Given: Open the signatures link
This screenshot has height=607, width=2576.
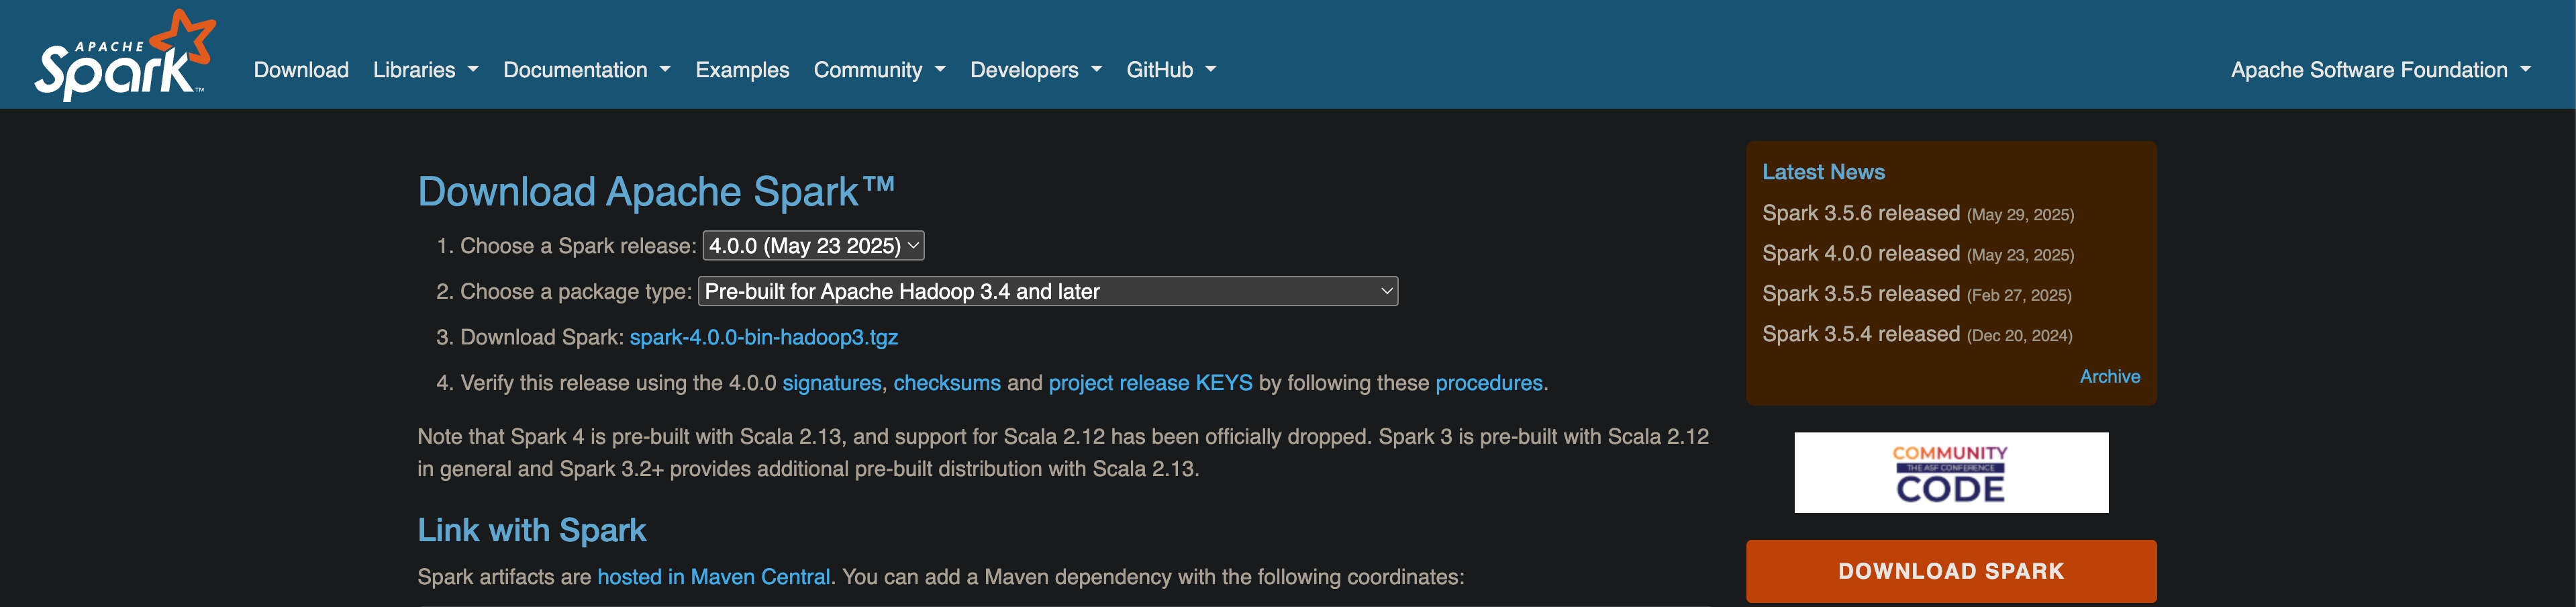Looking at the screenshot, I should (x=831, y=383).
